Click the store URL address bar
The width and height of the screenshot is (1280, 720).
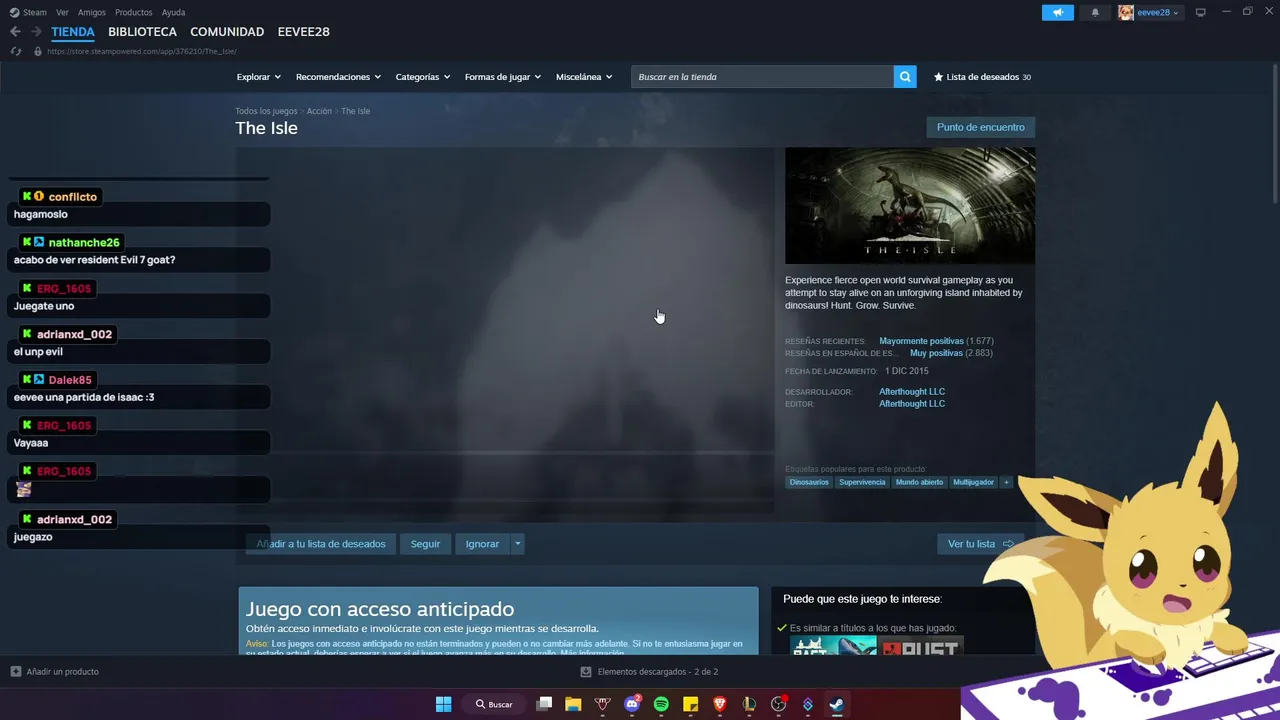[x=141, y=51]
